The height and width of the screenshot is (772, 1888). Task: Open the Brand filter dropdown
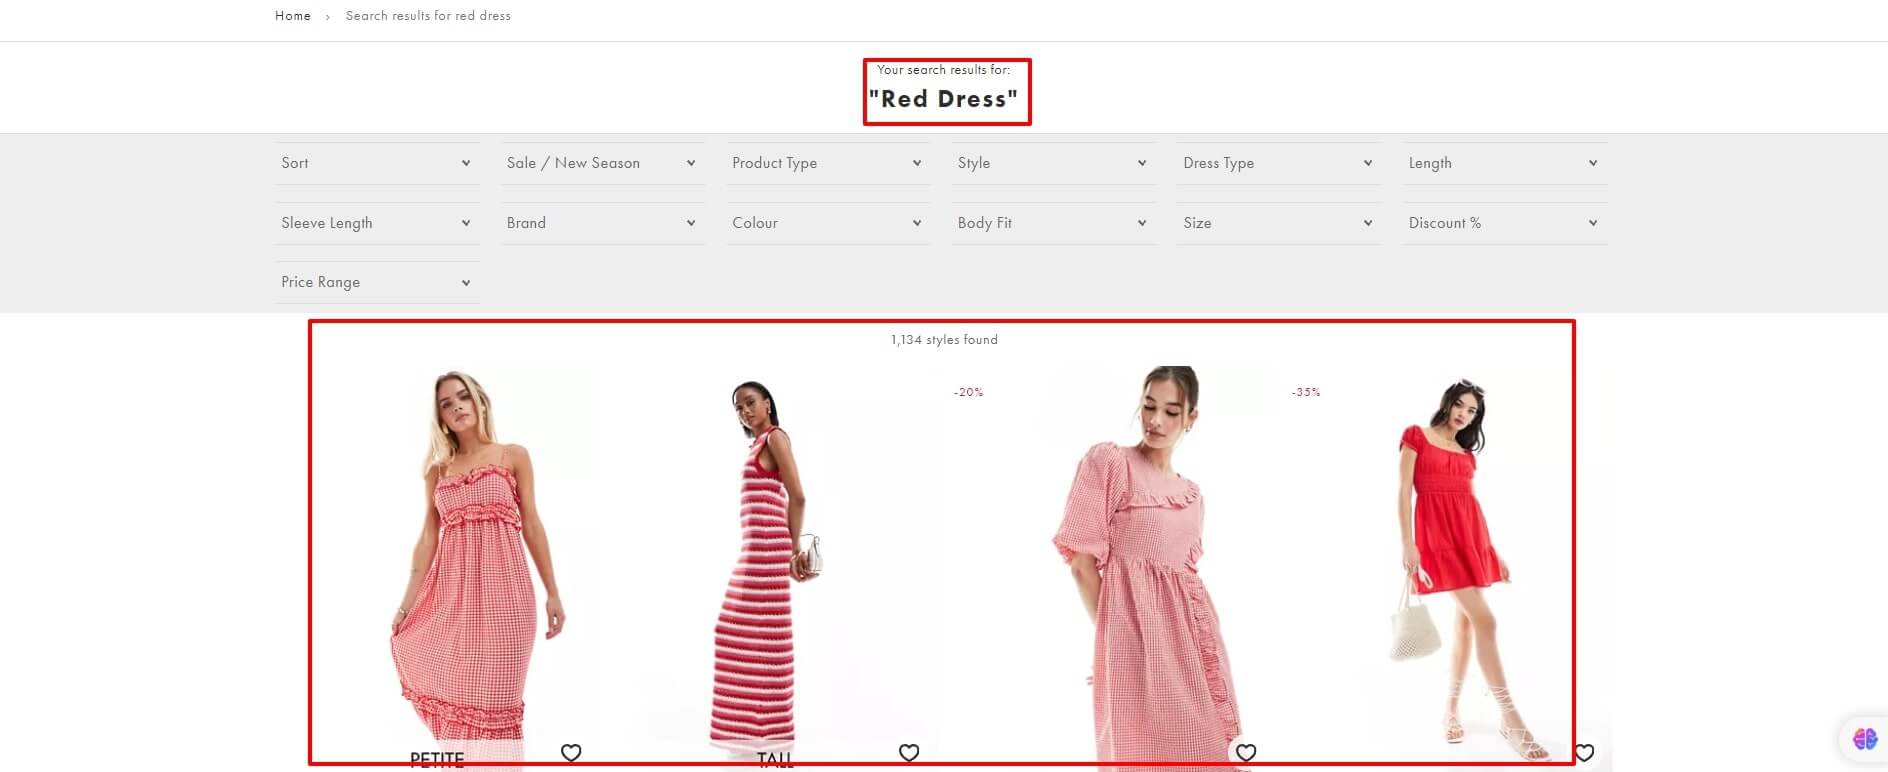click(601, 223)
